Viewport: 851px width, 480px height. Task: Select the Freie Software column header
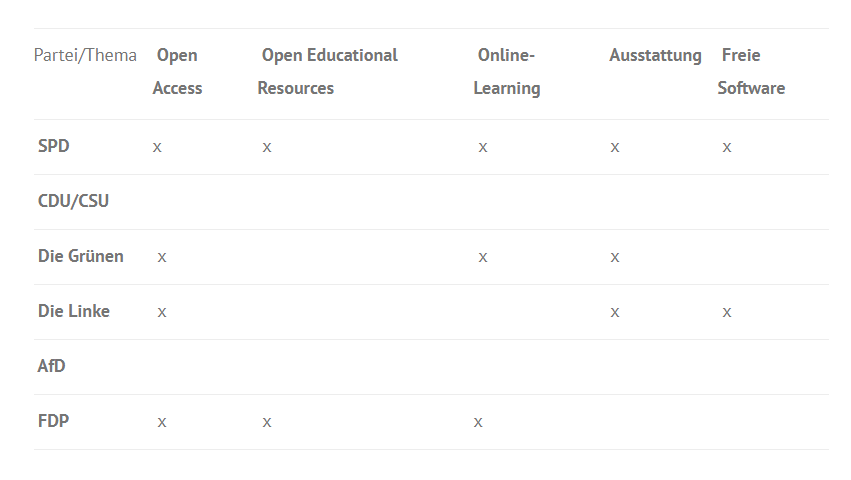(x=751, y=72)
